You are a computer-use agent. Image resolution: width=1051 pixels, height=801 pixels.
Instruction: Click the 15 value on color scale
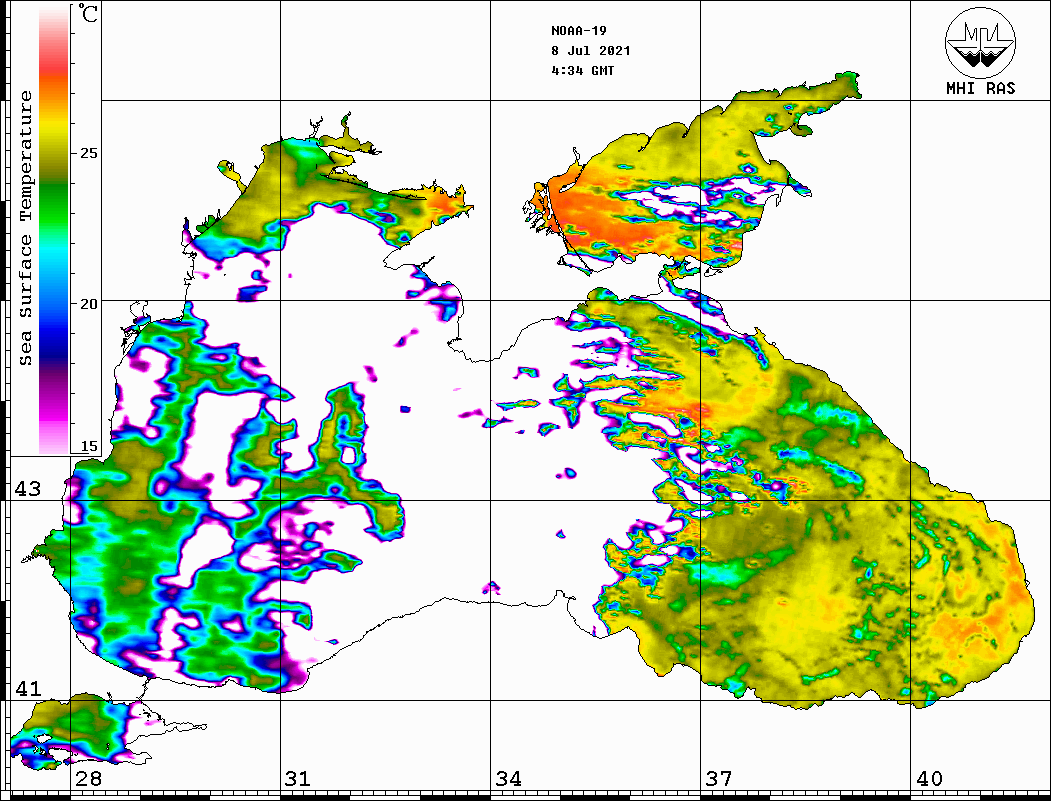(88, 446)
